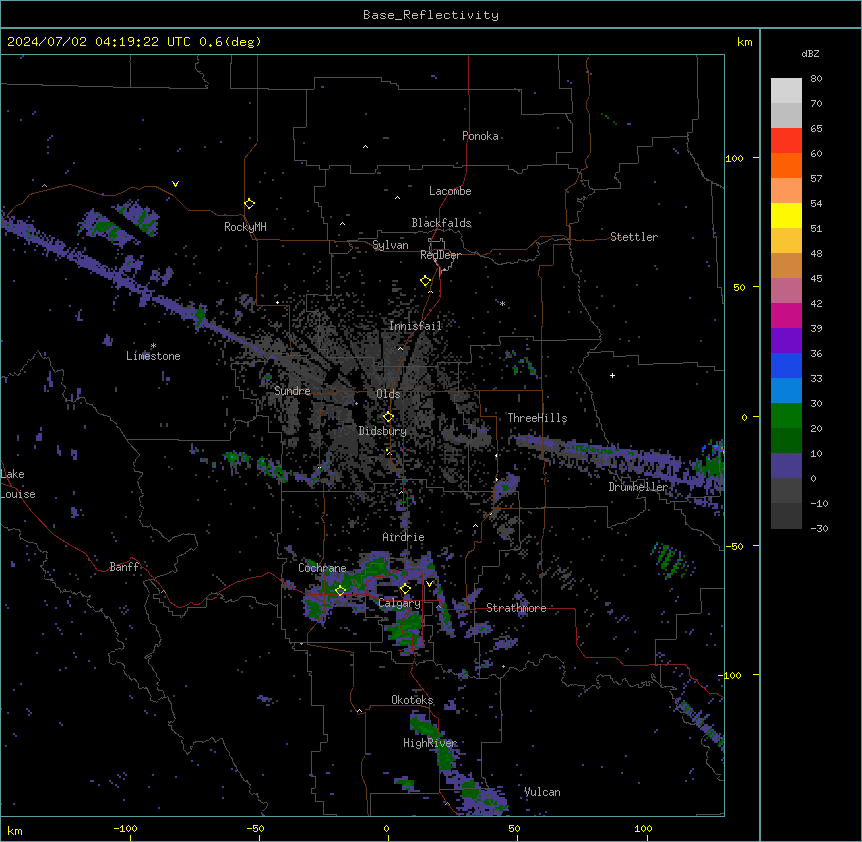This screenshot has width=862, height=842.
Task: Click the asterisk marker above Limestone label
Action: pyautogui.click(x=153, y=346)
